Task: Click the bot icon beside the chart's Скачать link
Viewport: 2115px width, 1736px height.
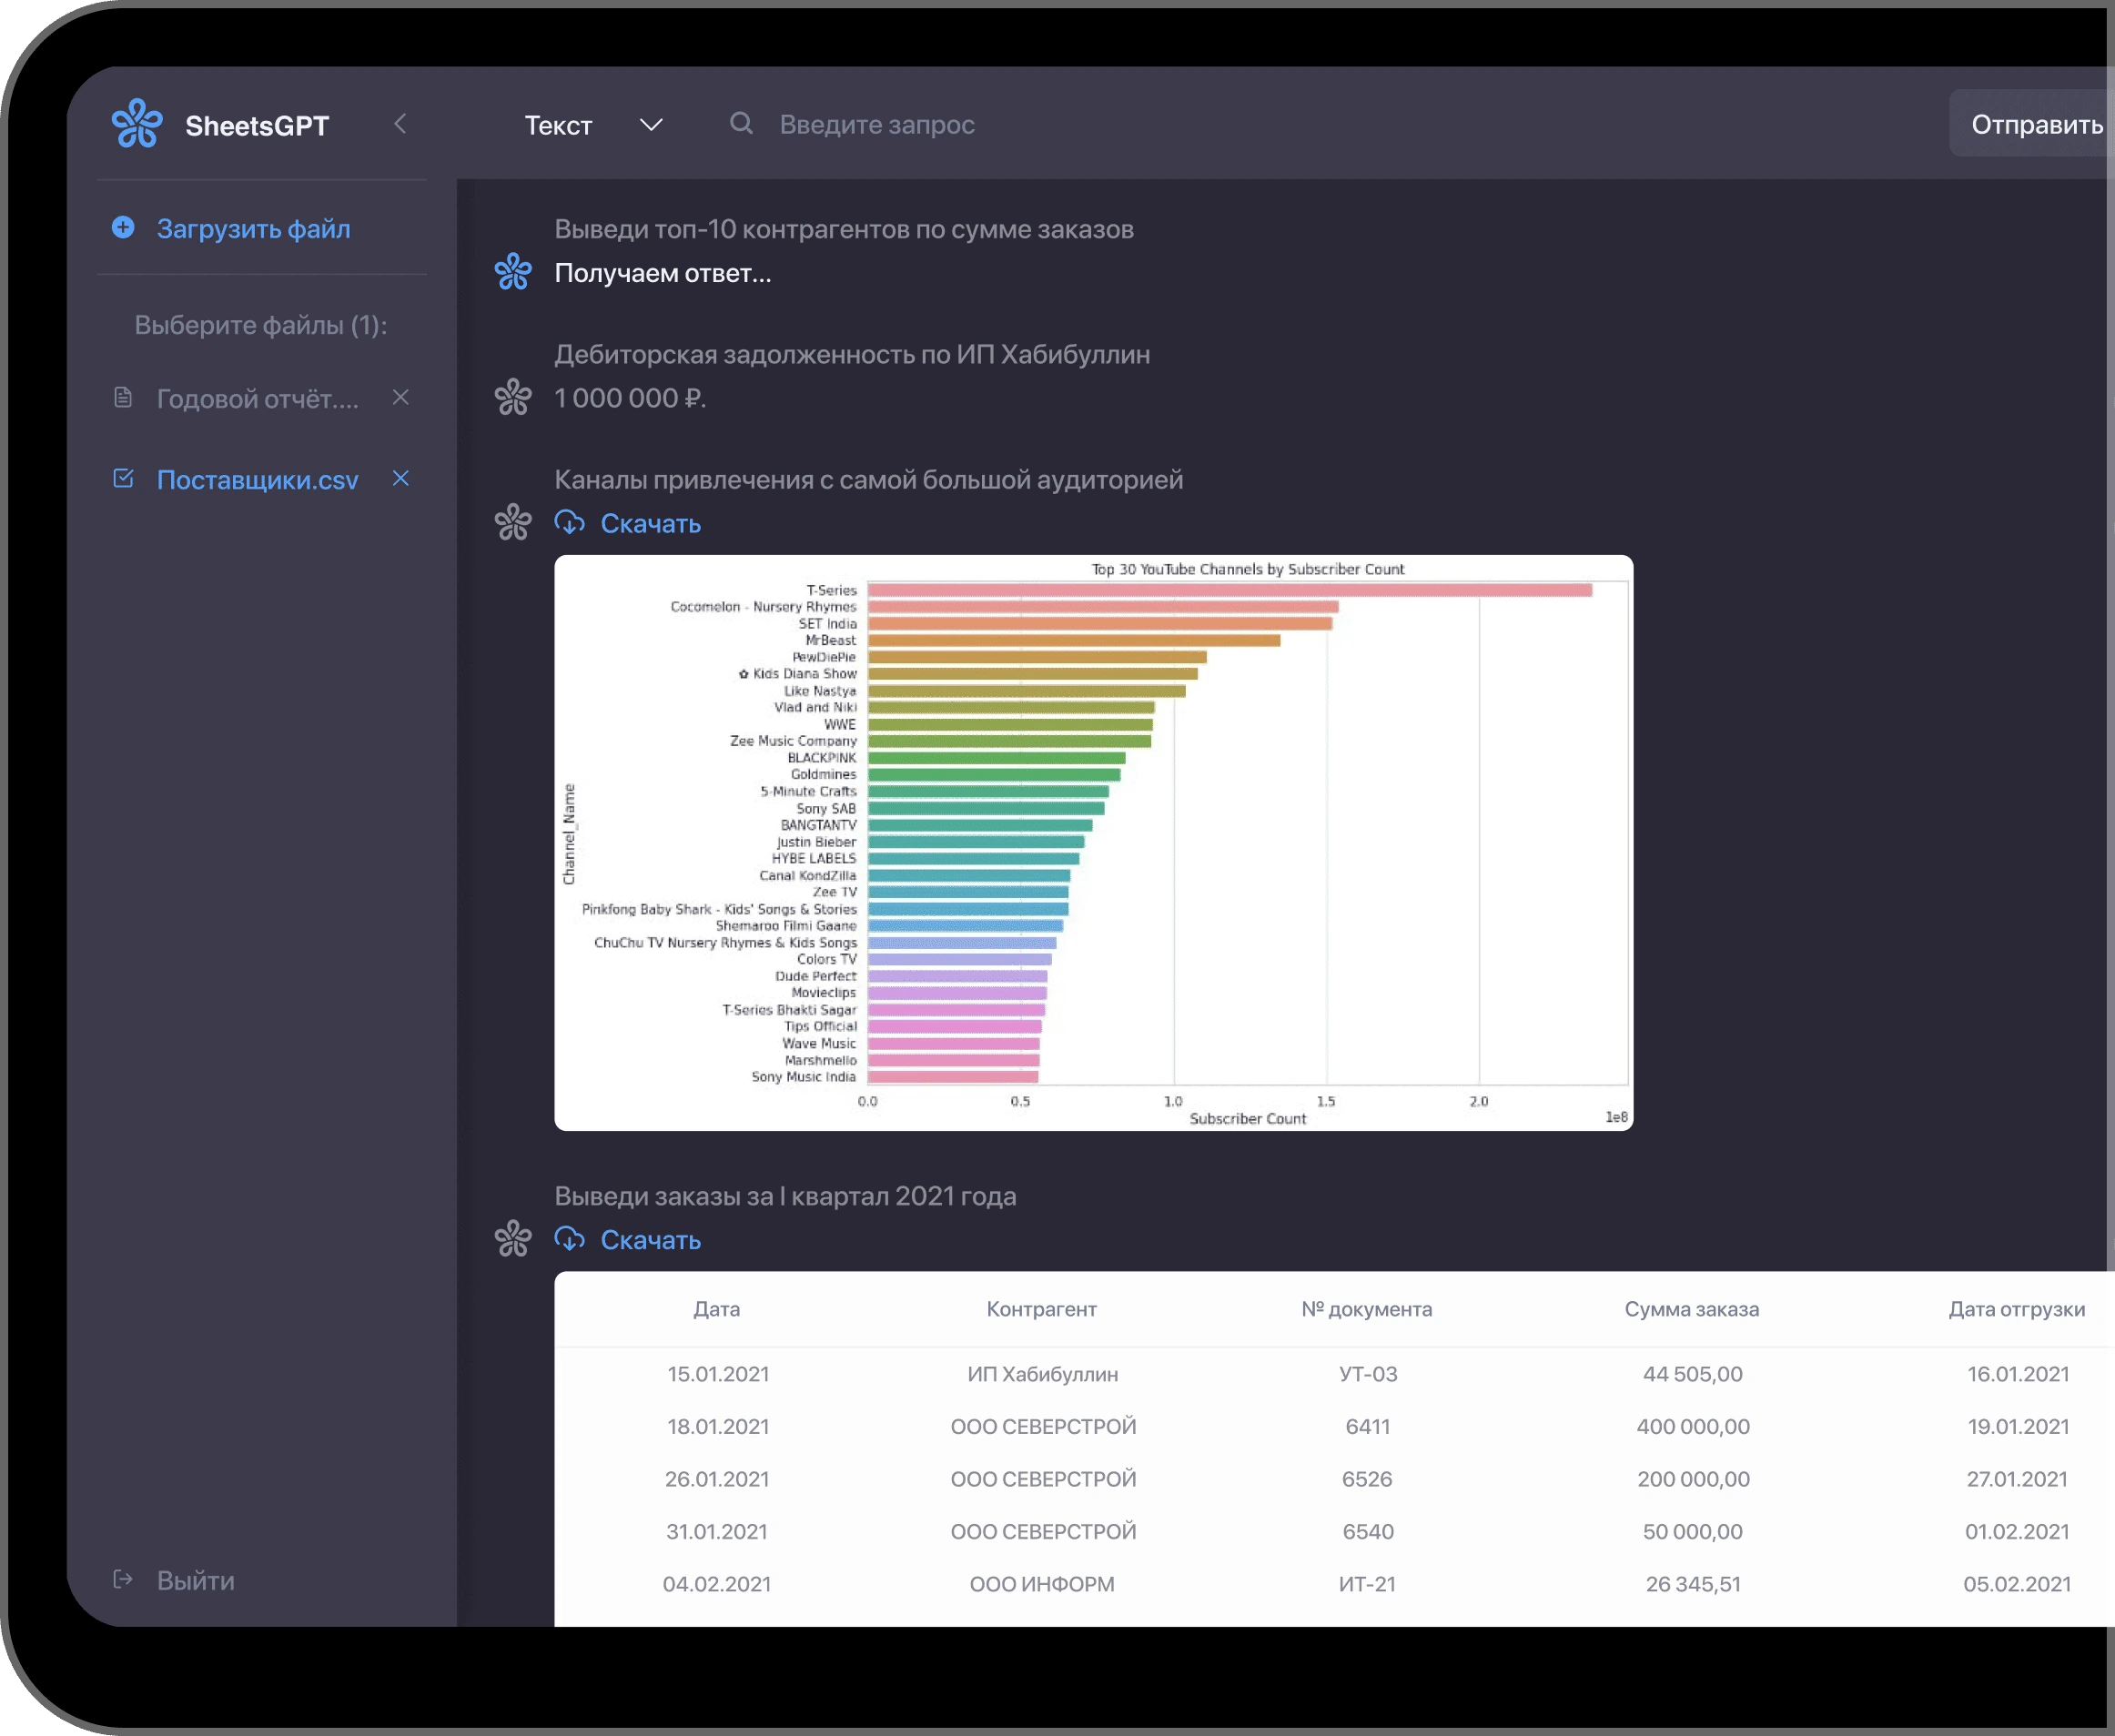Action: pyautogui.click(x=513, y=522)
